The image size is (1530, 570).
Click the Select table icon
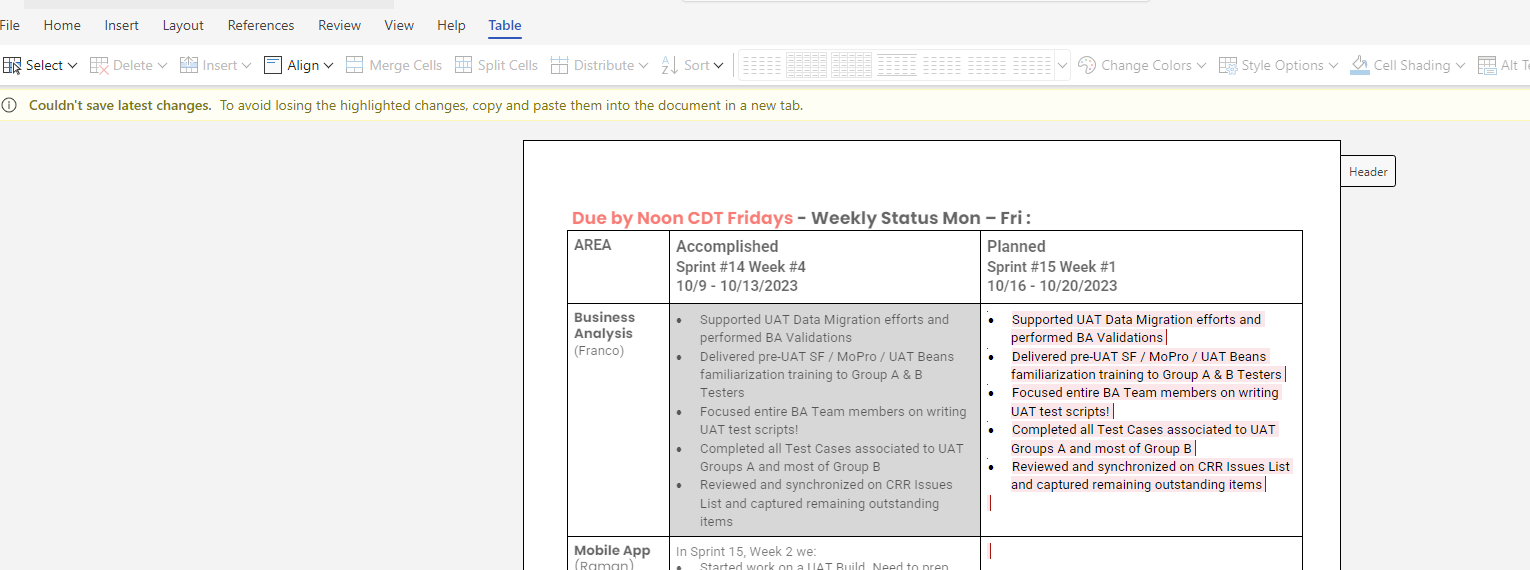(12, 65)
